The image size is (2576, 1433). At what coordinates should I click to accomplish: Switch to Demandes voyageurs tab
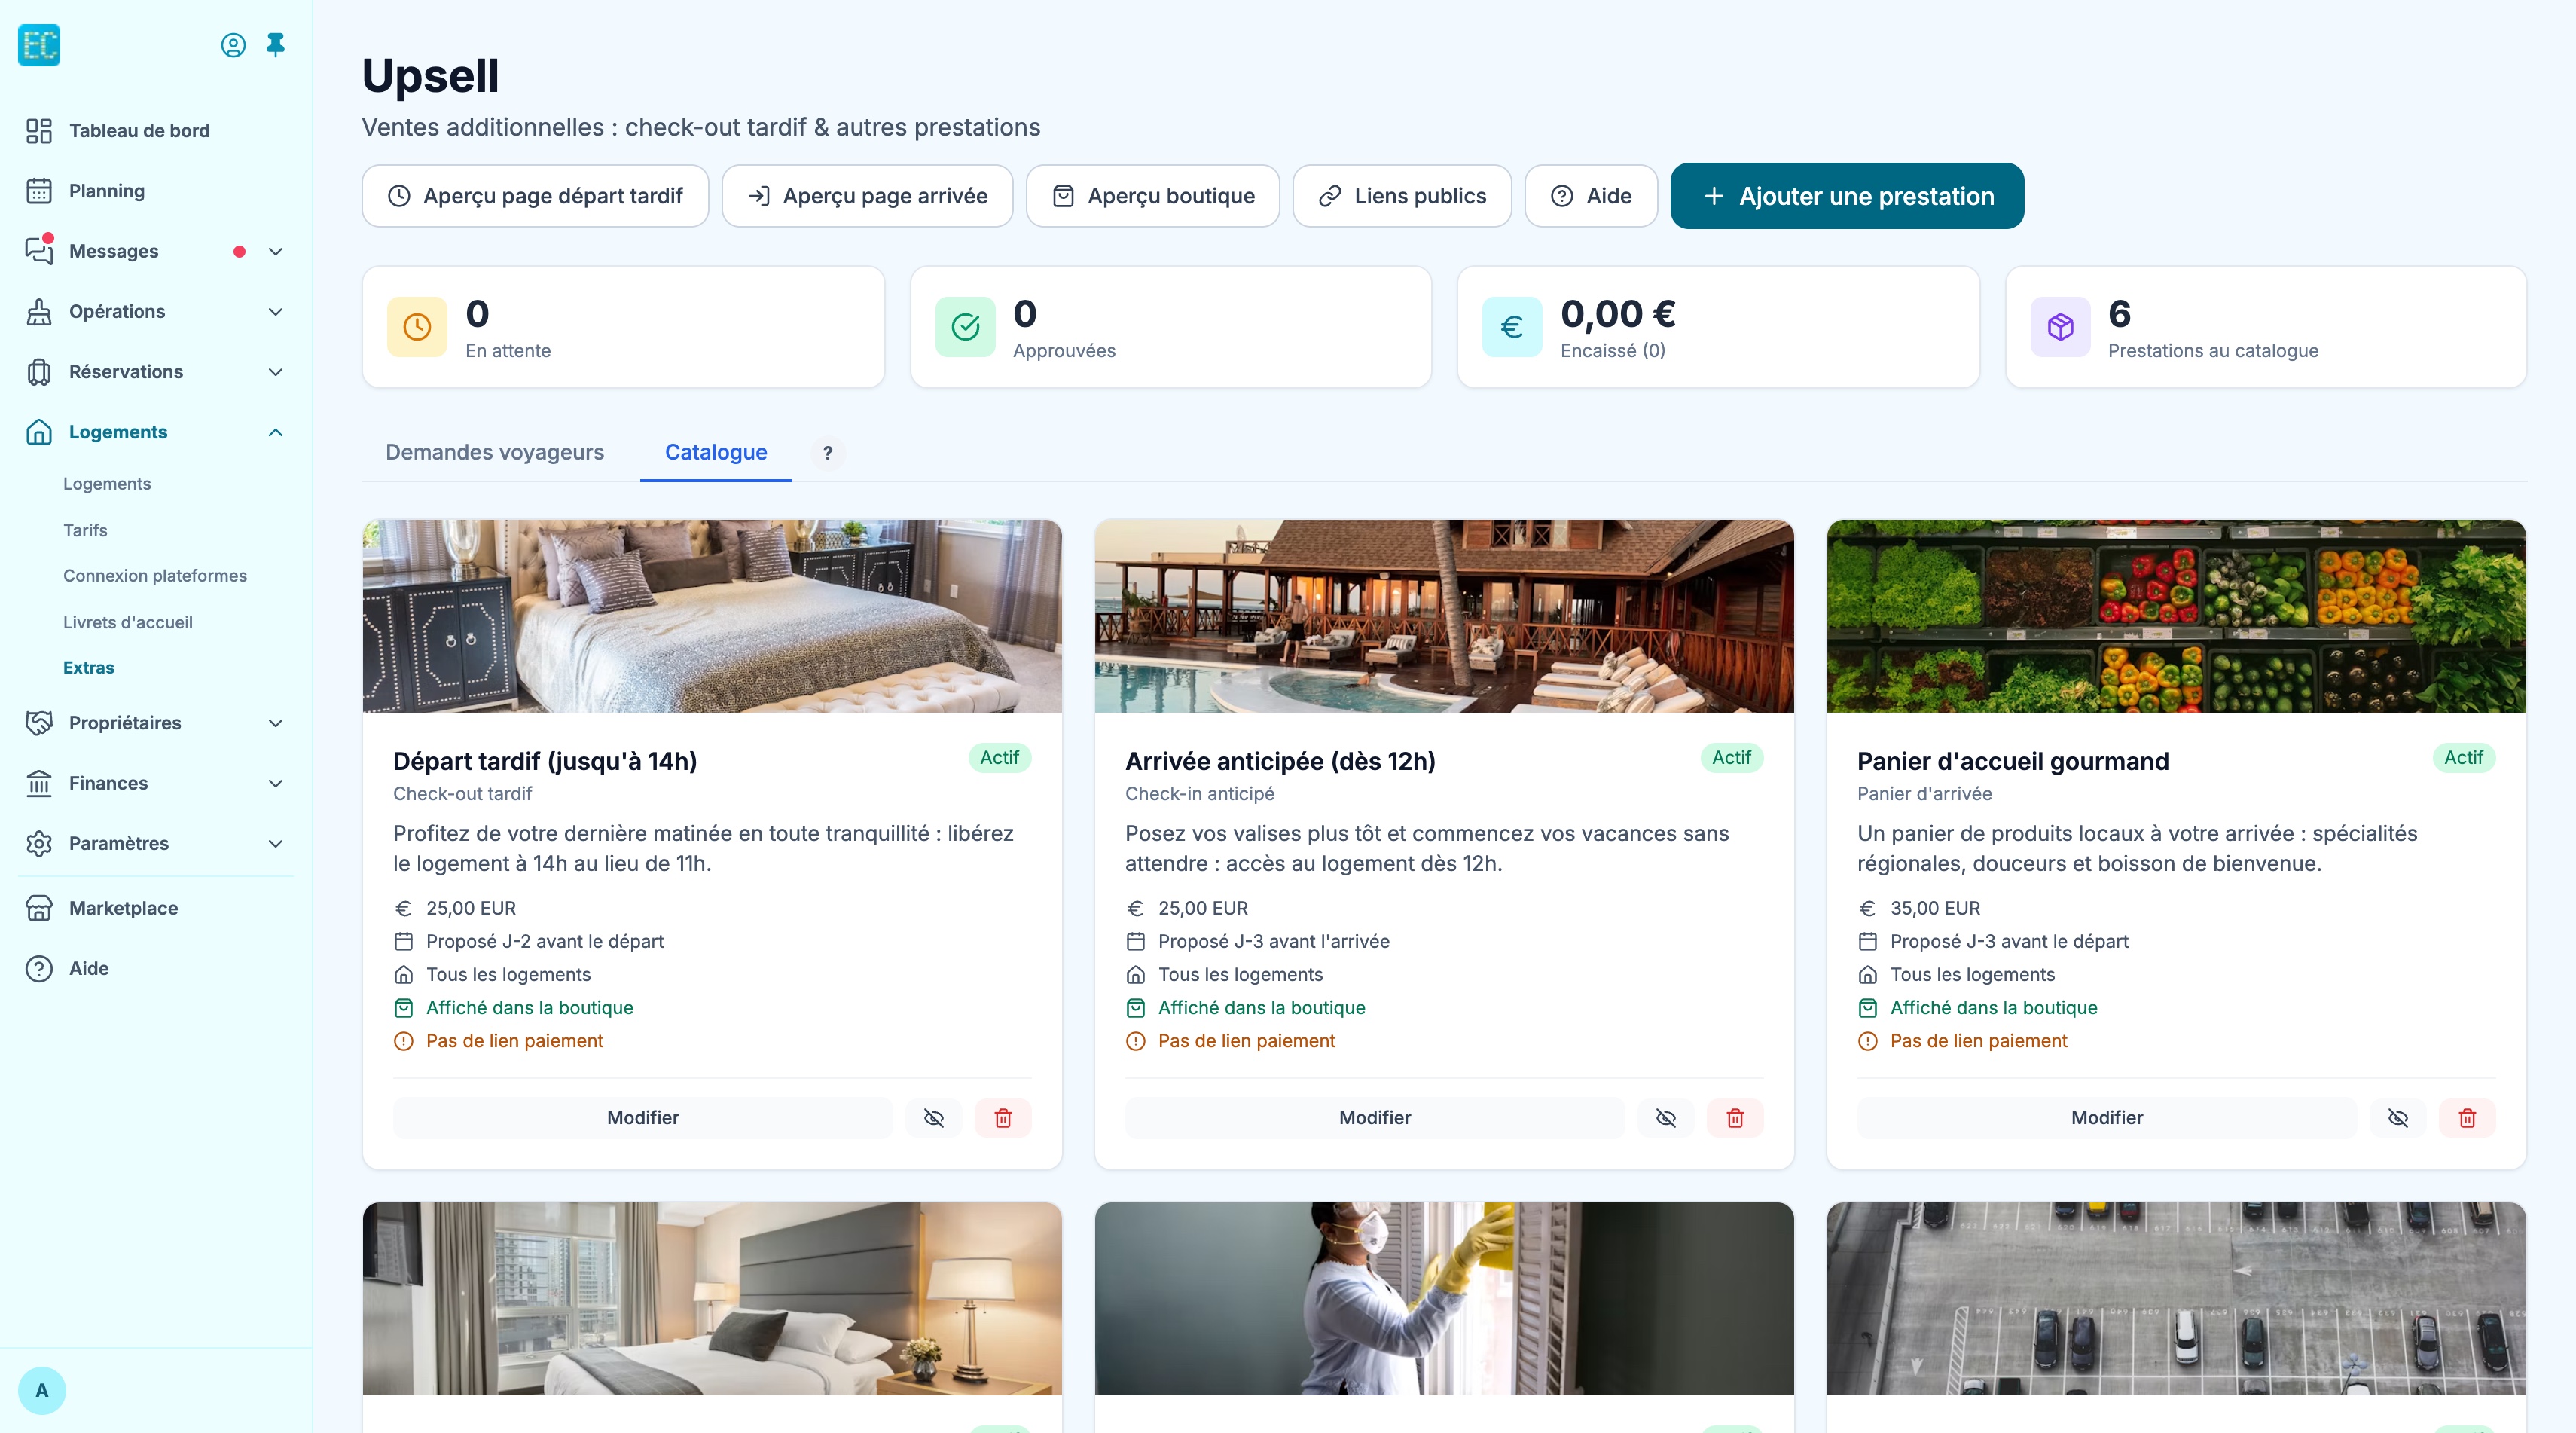pos(495,452)
